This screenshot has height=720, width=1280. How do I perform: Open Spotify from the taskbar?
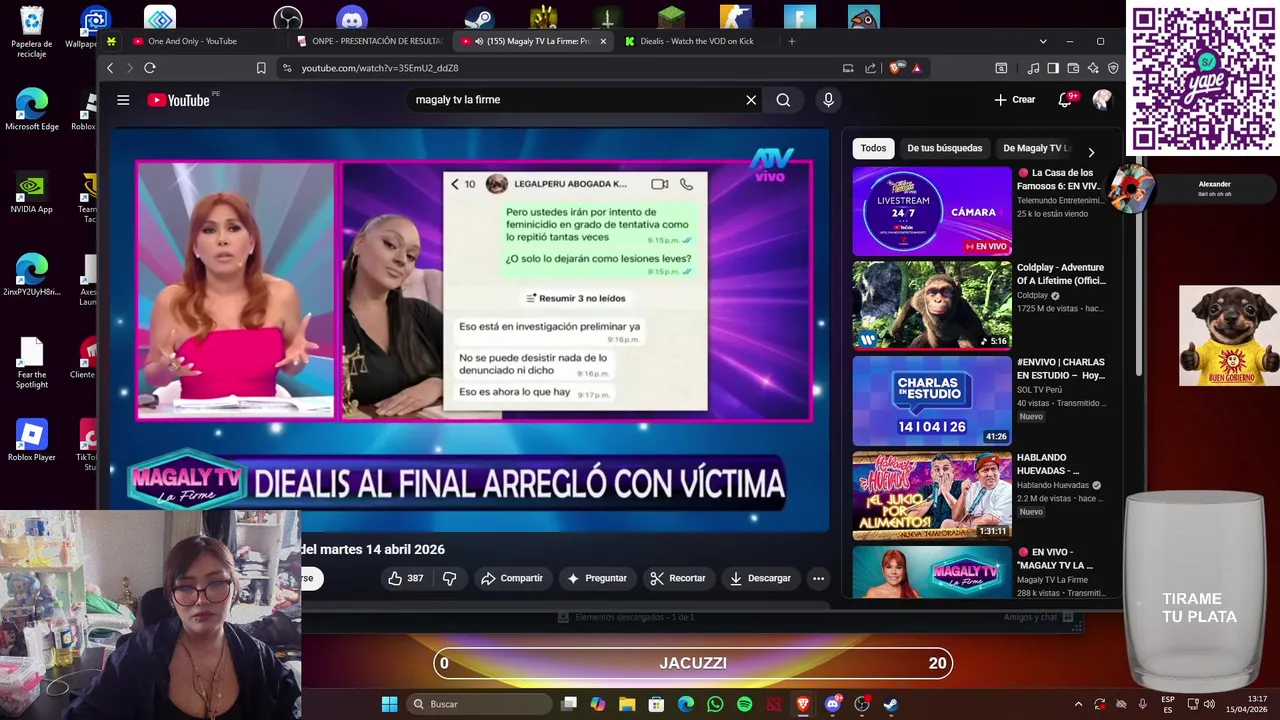(x=744, y=704)
